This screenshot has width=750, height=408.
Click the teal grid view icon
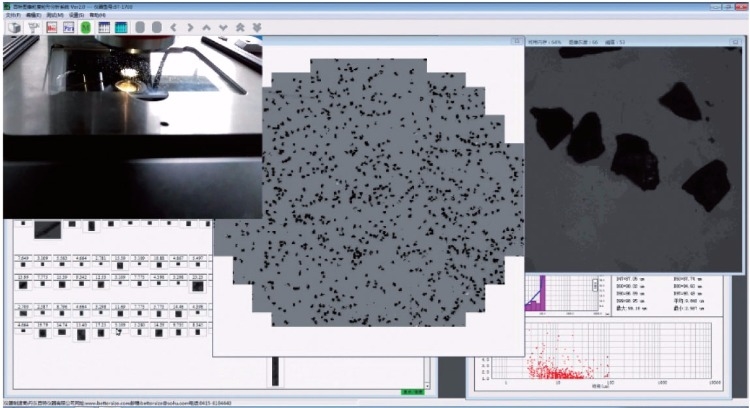coord(121,28)
